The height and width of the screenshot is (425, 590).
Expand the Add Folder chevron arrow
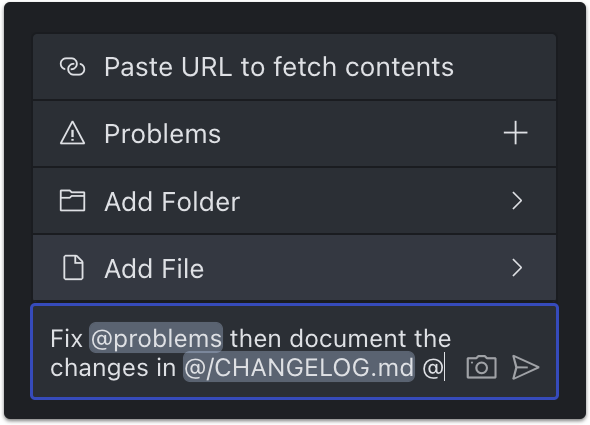pos(517,201)
